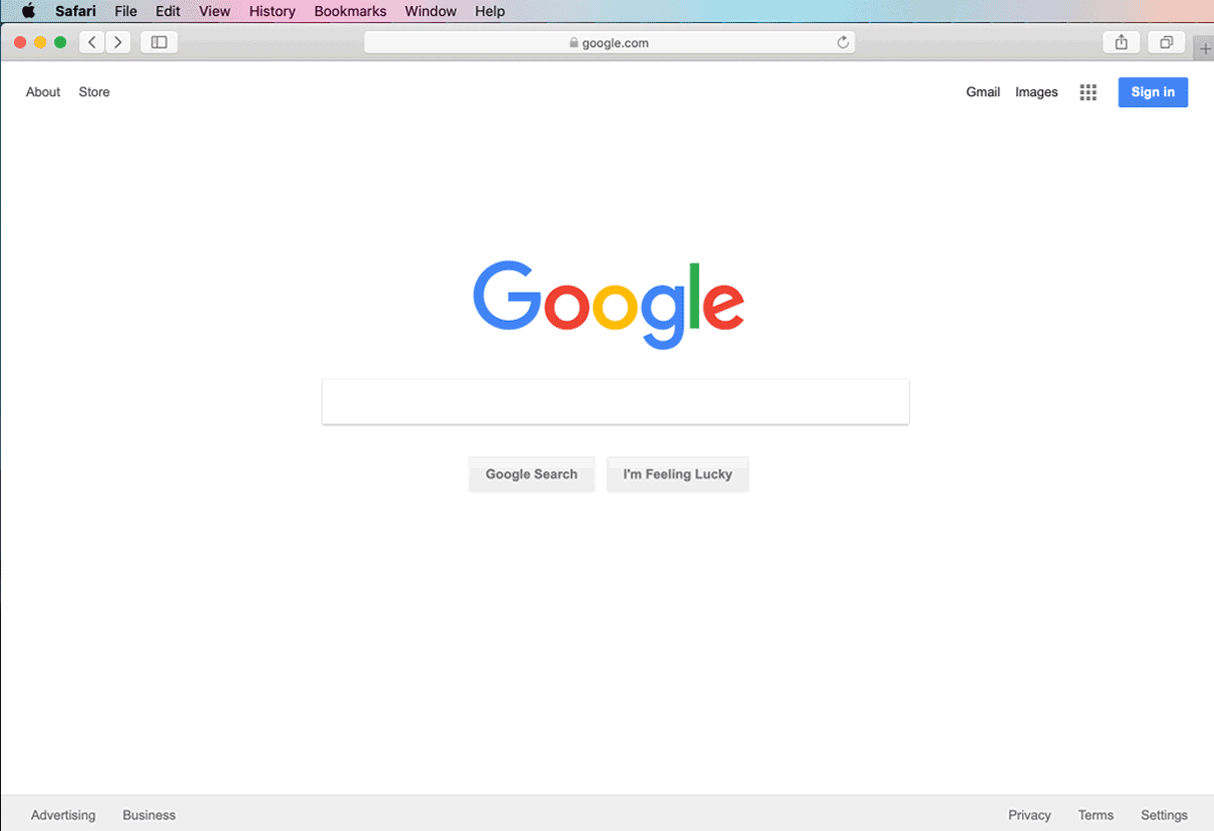
Task: Minimize the window with the yellow button
Action: (40, 42)
